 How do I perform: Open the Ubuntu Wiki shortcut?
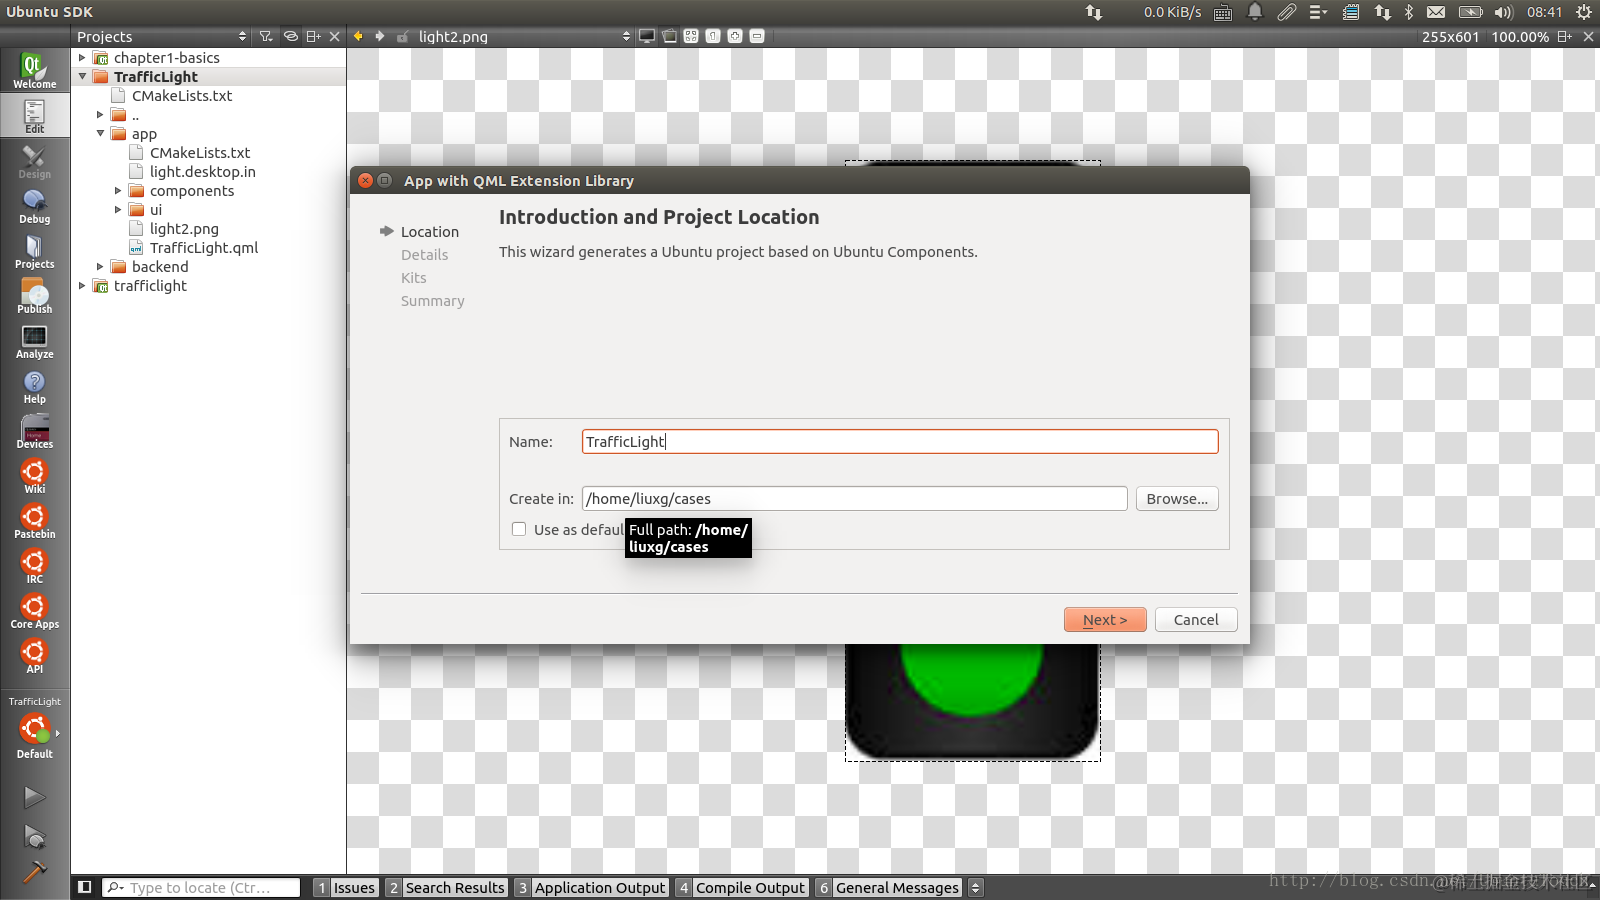click(34, 476)
